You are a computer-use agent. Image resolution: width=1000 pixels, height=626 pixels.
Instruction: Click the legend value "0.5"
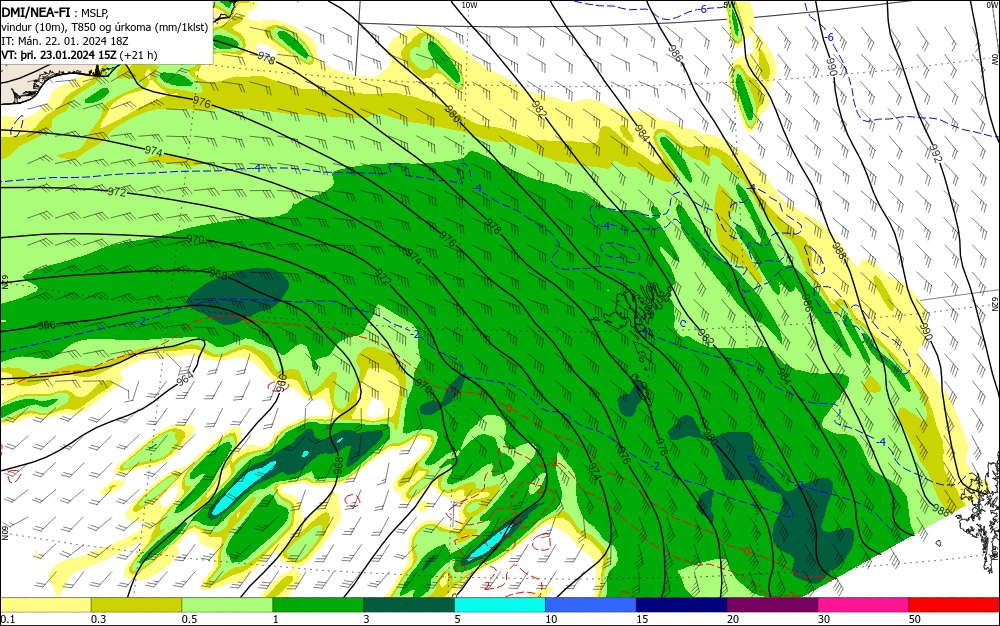[189, 619]
